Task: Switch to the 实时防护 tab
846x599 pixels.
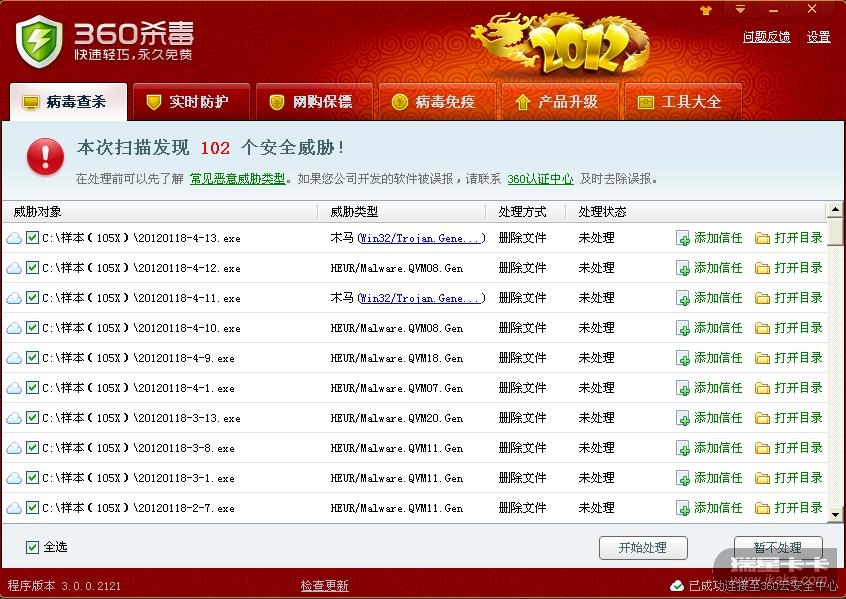Action: pyautogui.click(x=191, y=101)
